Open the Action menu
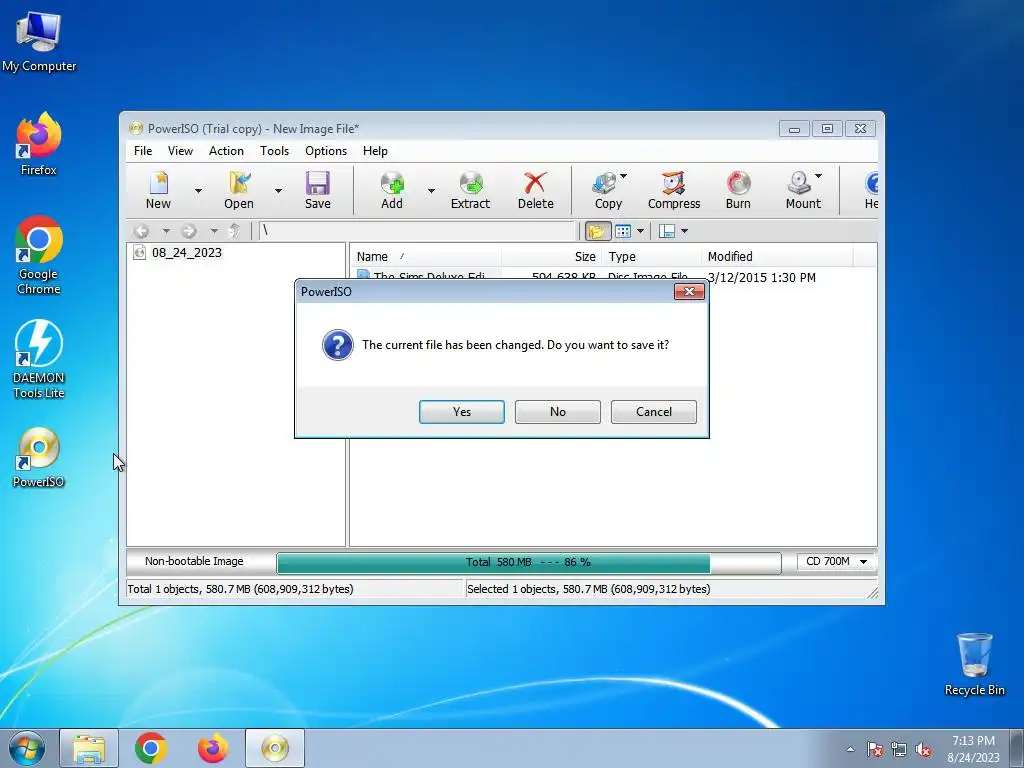The width and height of the screenshot is (1024, 768). pos(226,151)
